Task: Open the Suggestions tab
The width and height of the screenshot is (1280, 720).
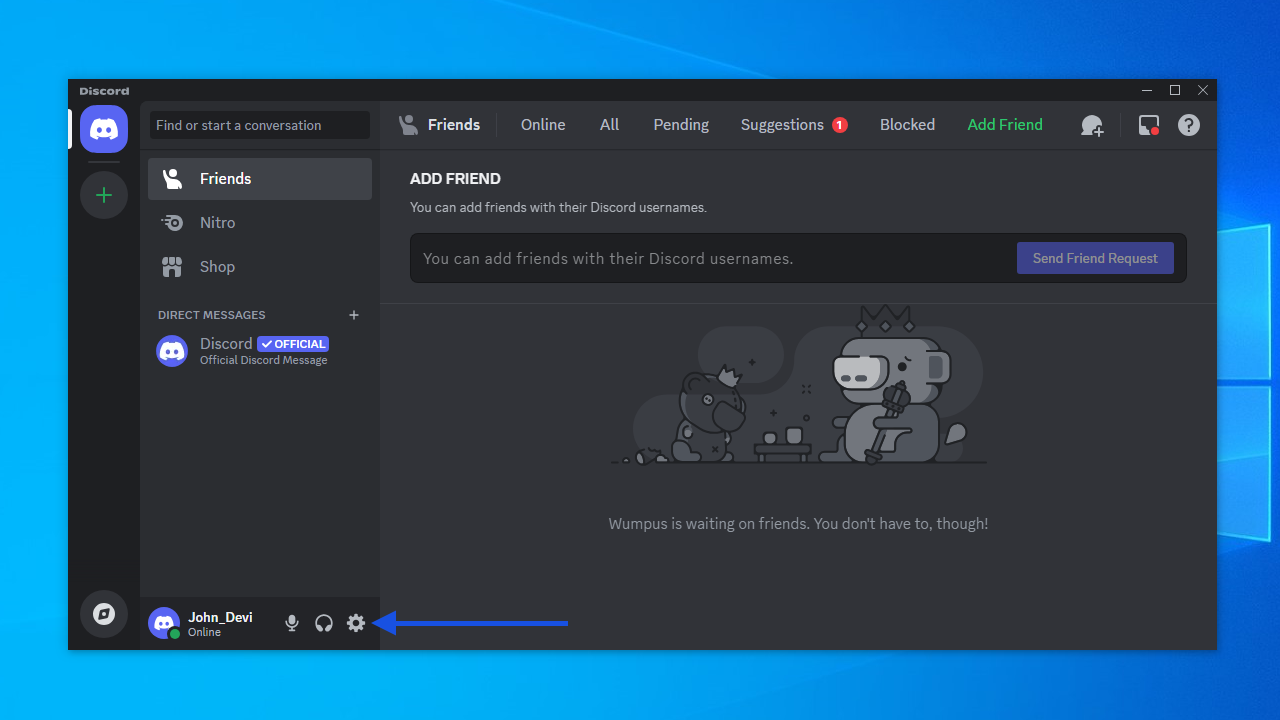Action: click(782, 125)
